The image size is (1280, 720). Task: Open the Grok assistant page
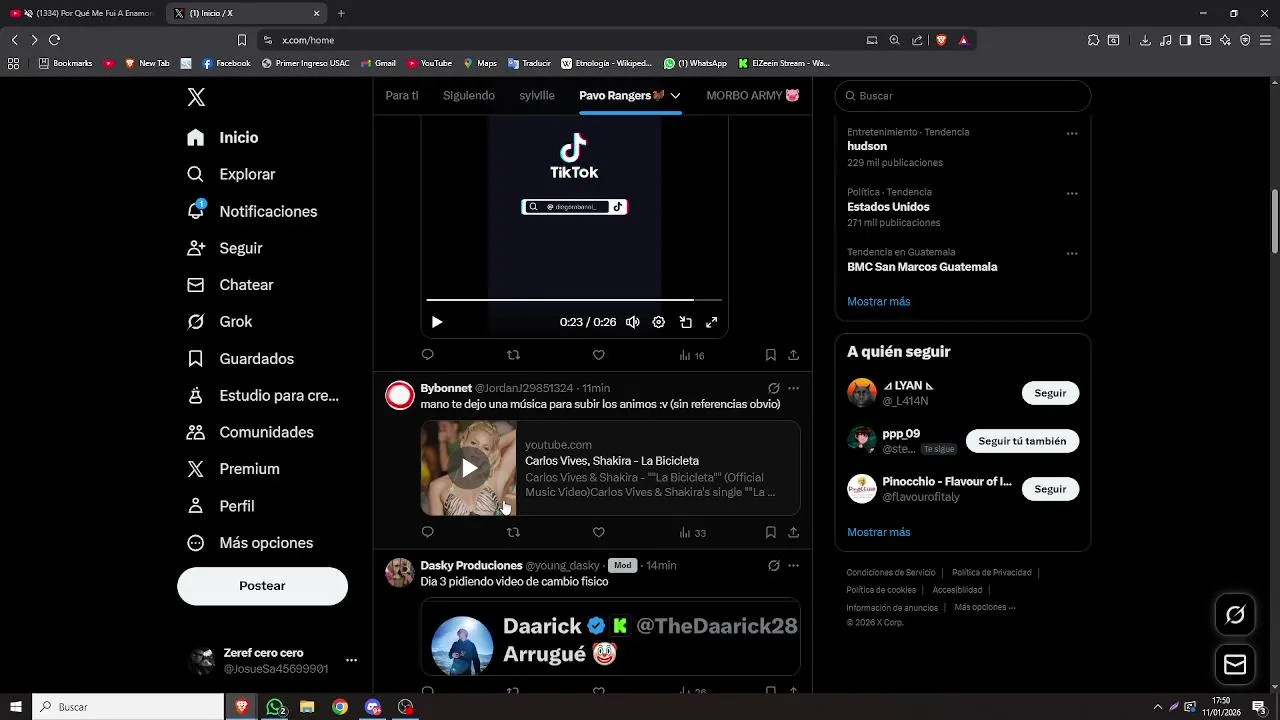pos(220,322)
